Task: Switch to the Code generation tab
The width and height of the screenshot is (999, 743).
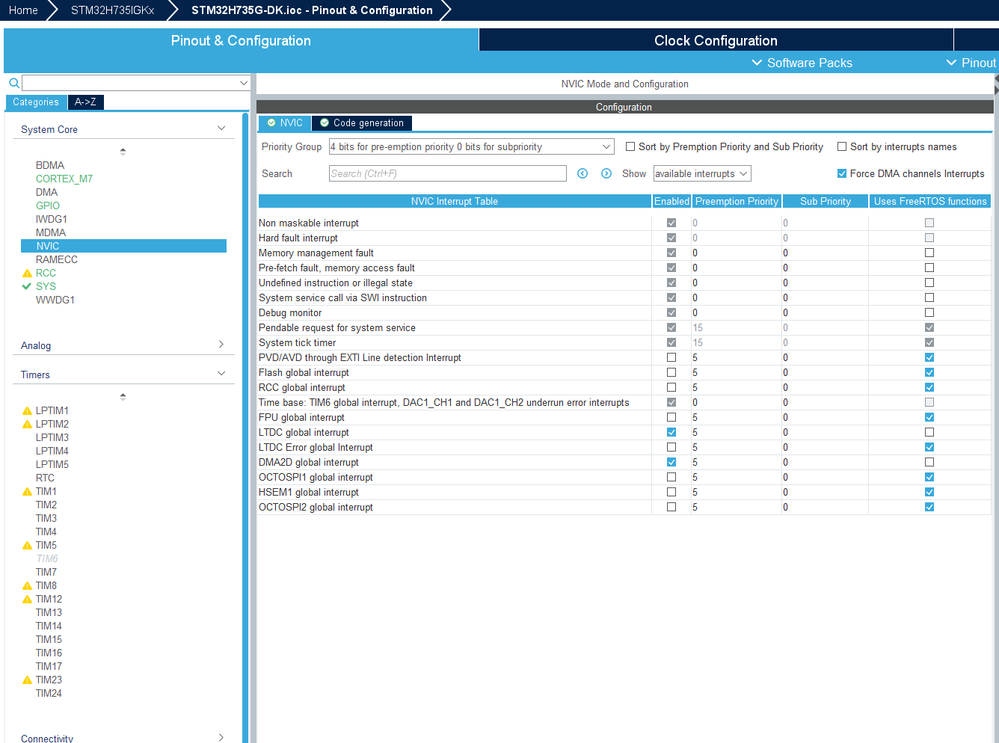Action: (362, 123)
